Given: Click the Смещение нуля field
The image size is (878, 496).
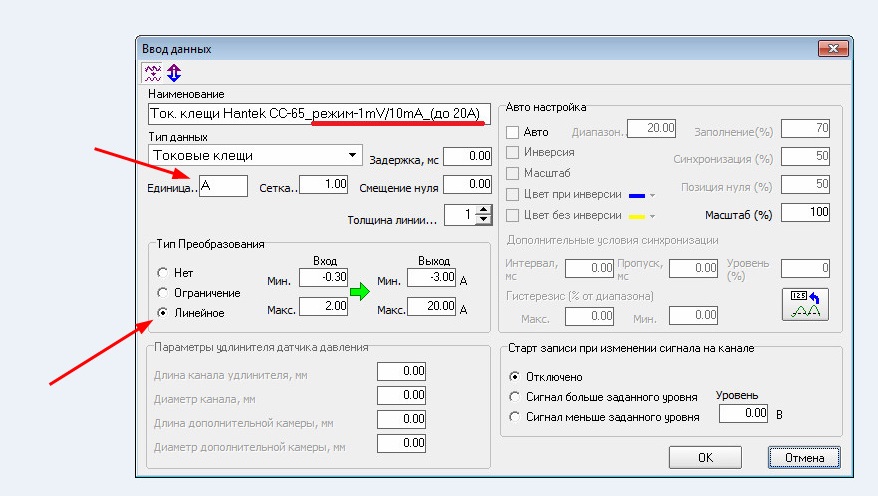Looking at the screenshot, I should pos(468,184).
